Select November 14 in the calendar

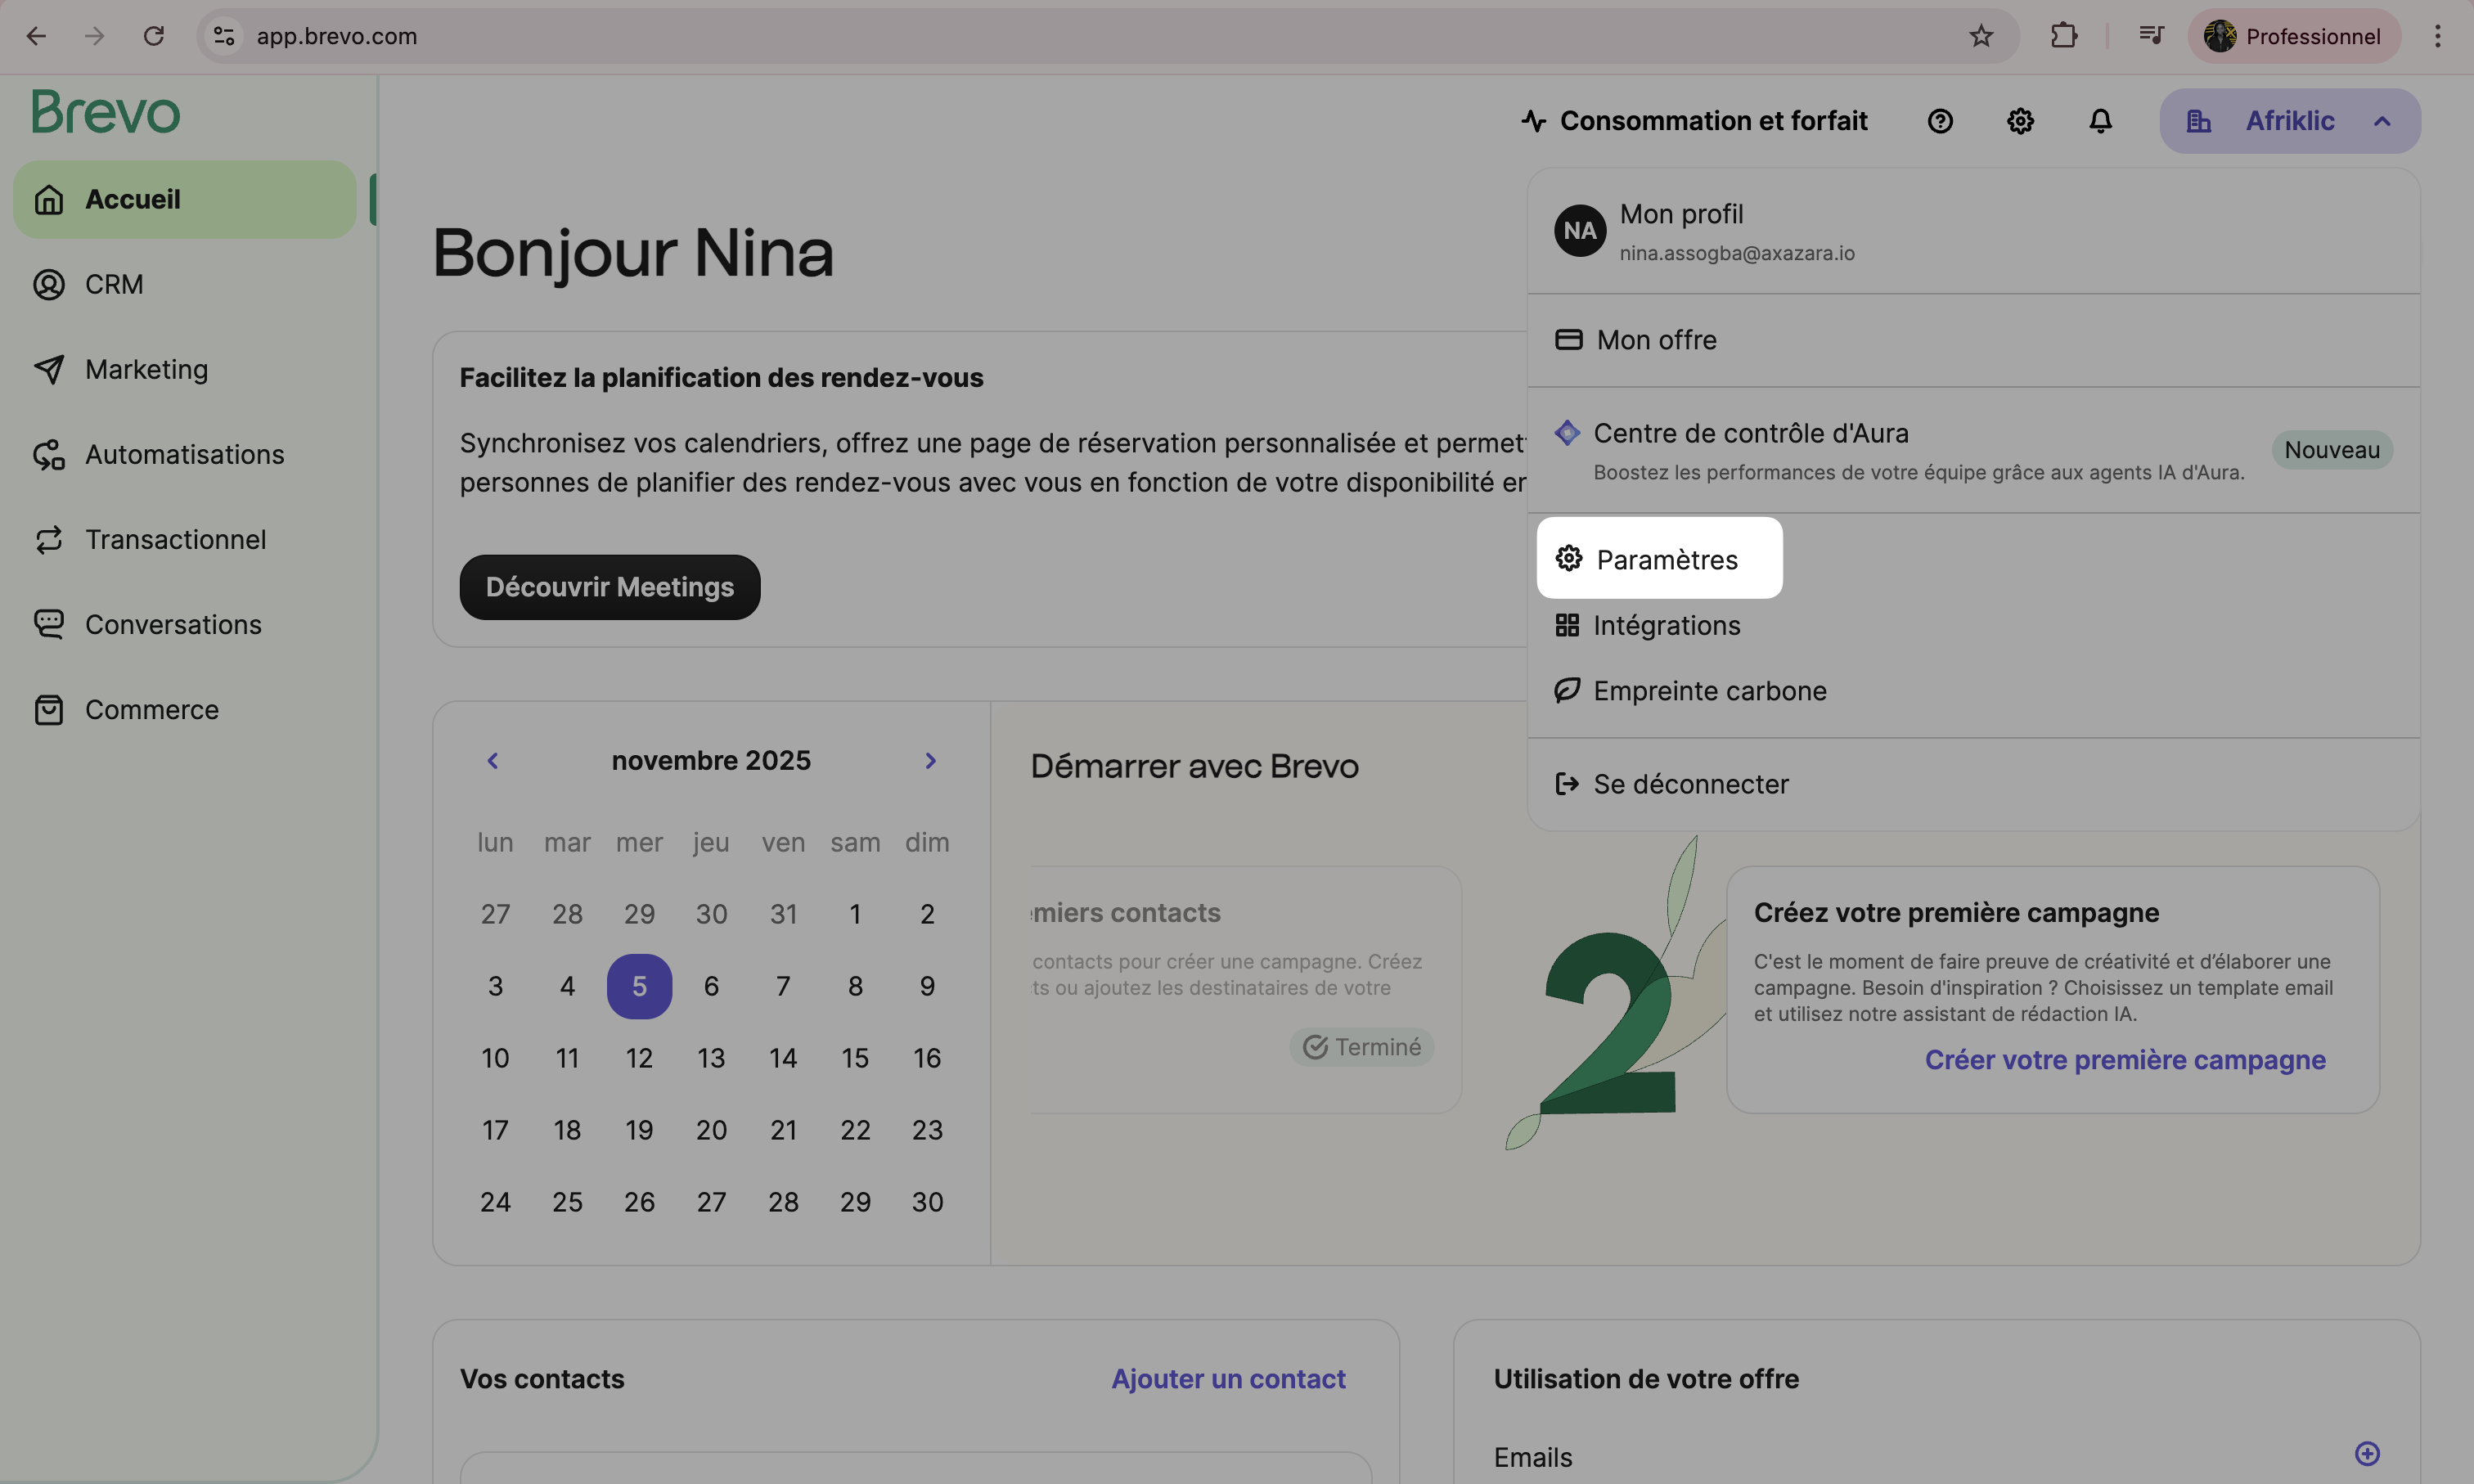click(783, 1058)
